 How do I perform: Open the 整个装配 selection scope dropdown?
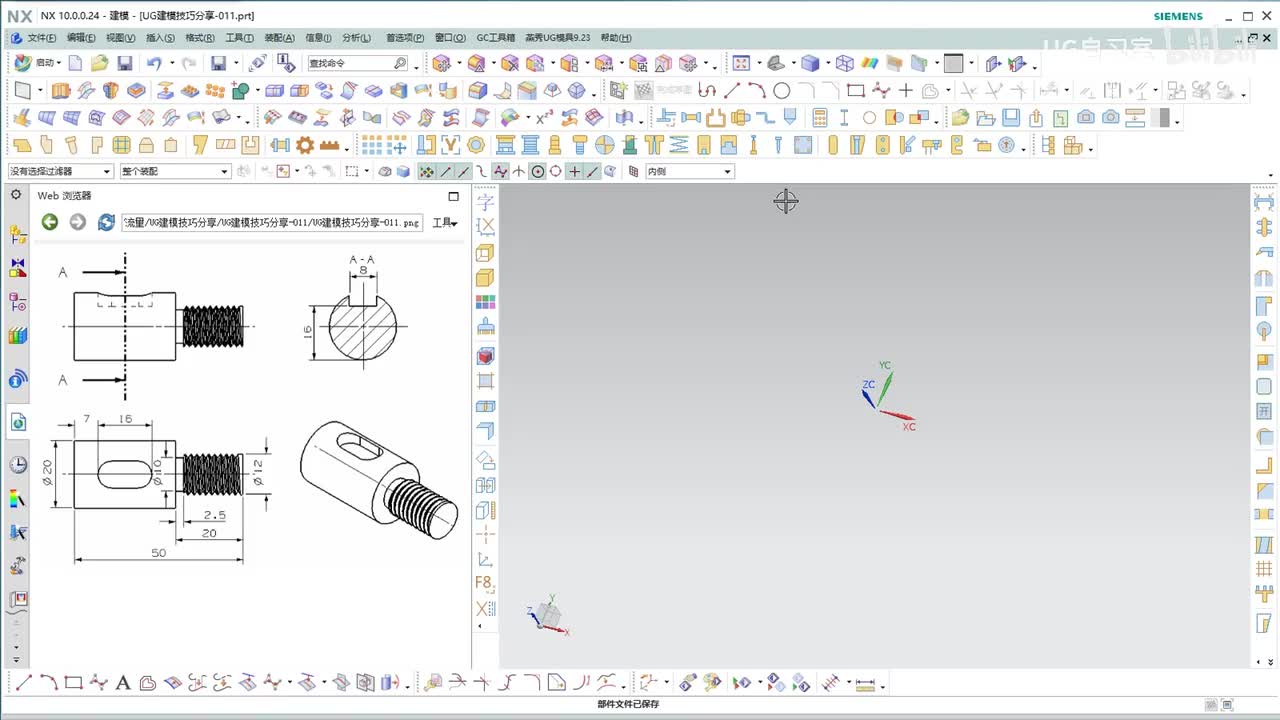175,171
